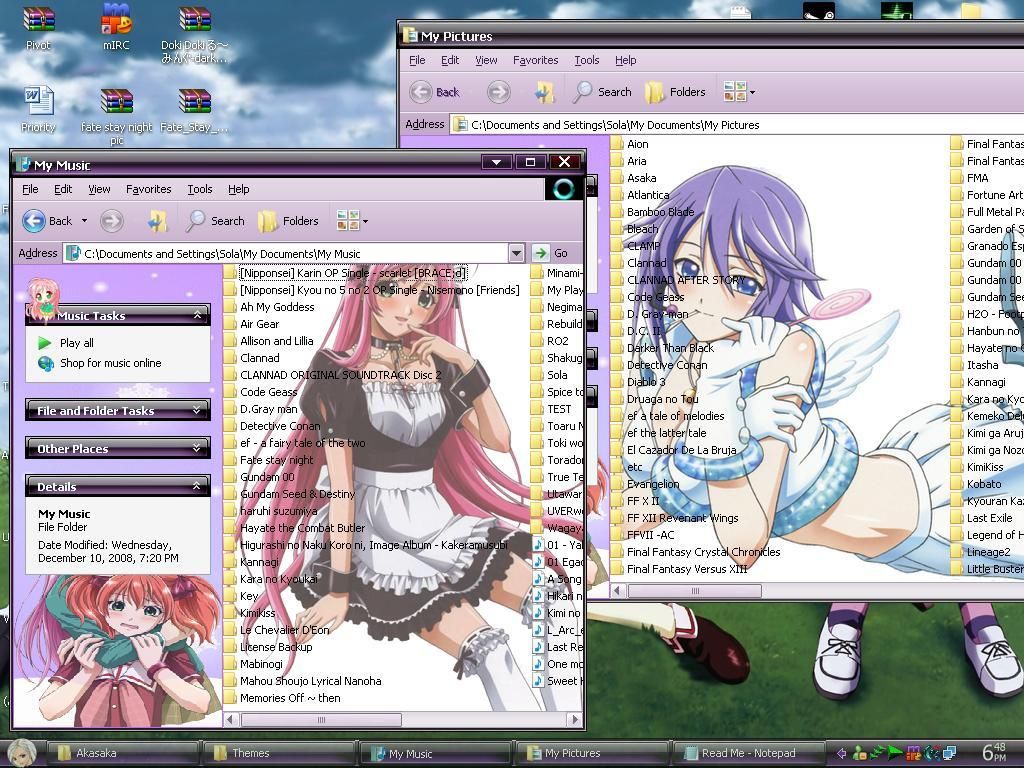Toggle Folders pane in My Pictures toolbar
Image resolution: width=1024 pixels, height=768 pixels.
coord(675,92)
